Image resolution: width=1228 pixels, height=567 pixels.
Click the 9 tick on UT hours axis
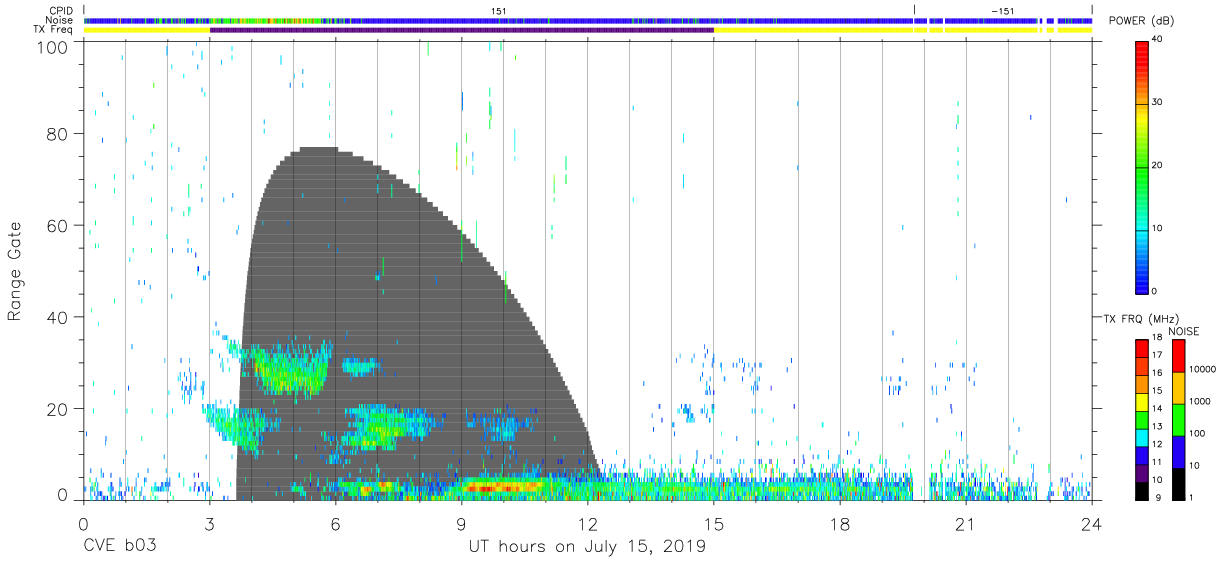[x=461, y=523]
